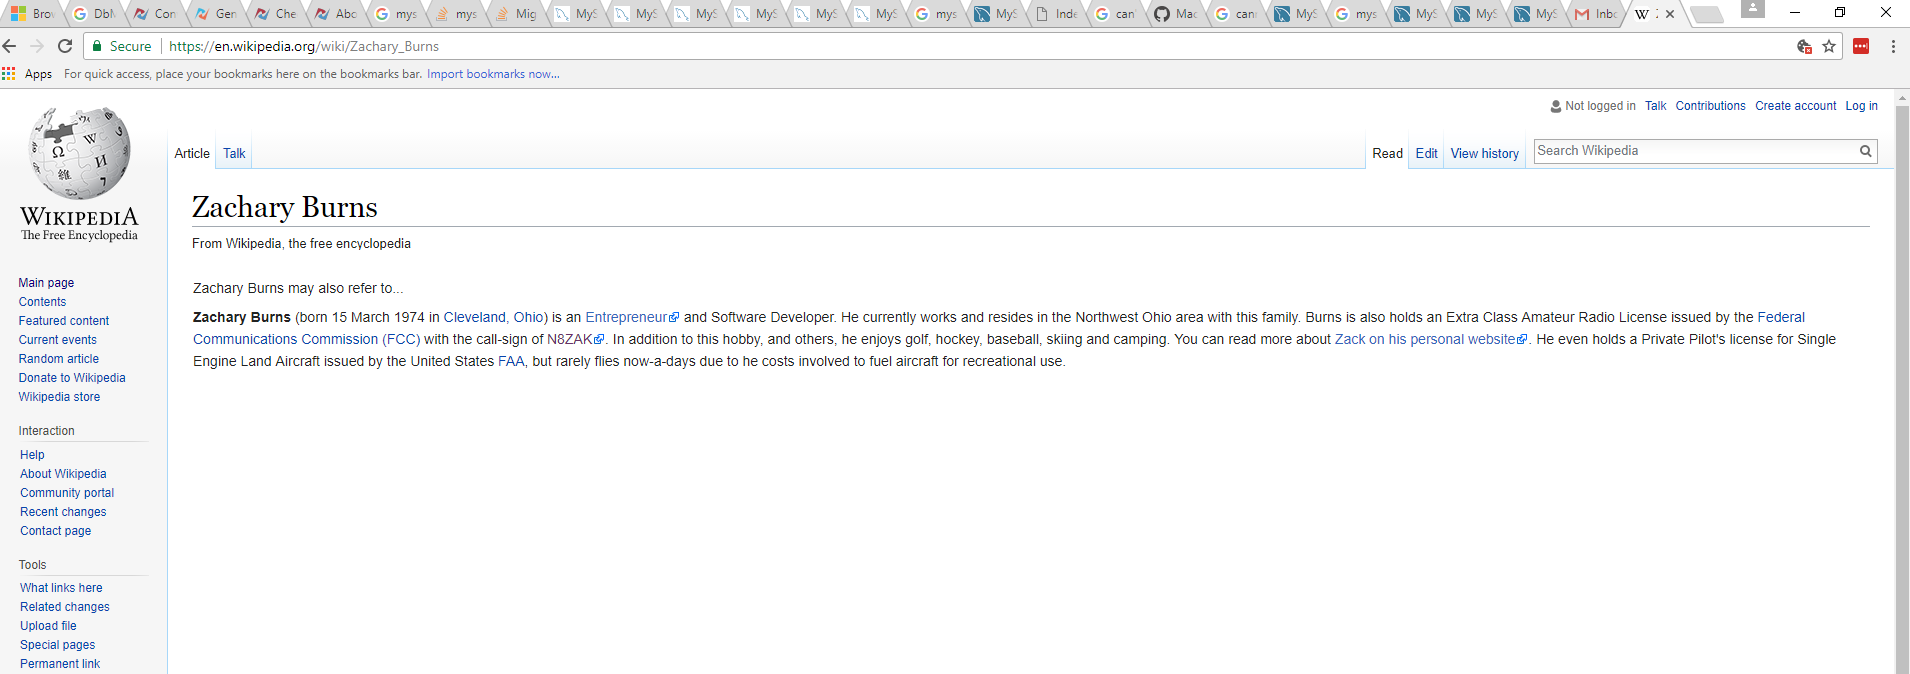The image size is (1910, 674).
Task: Close the active Wikipedia tab
Action: (x=1670, y=14)
